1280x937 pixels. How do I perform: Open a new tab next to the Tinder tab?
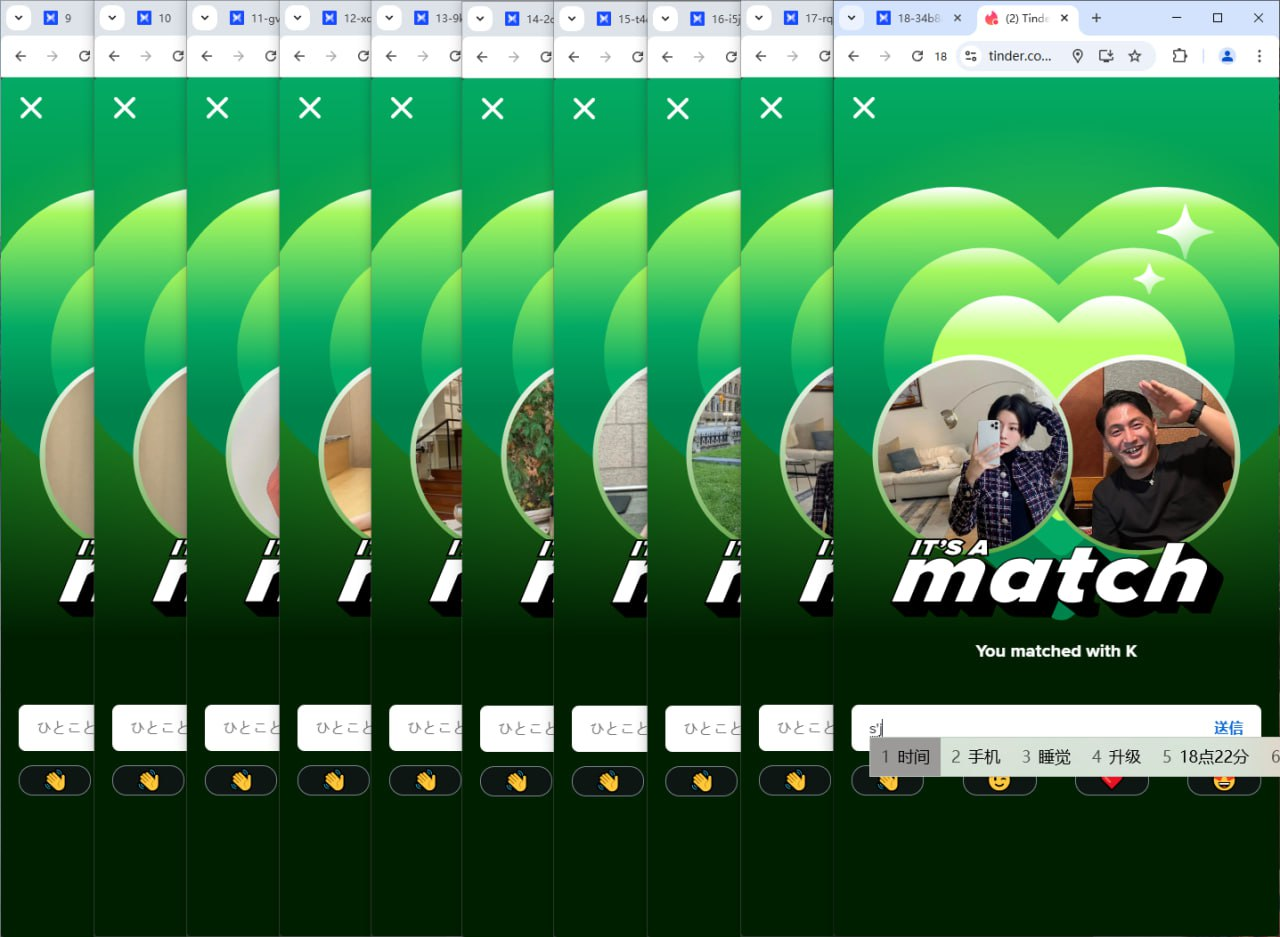1096,18
